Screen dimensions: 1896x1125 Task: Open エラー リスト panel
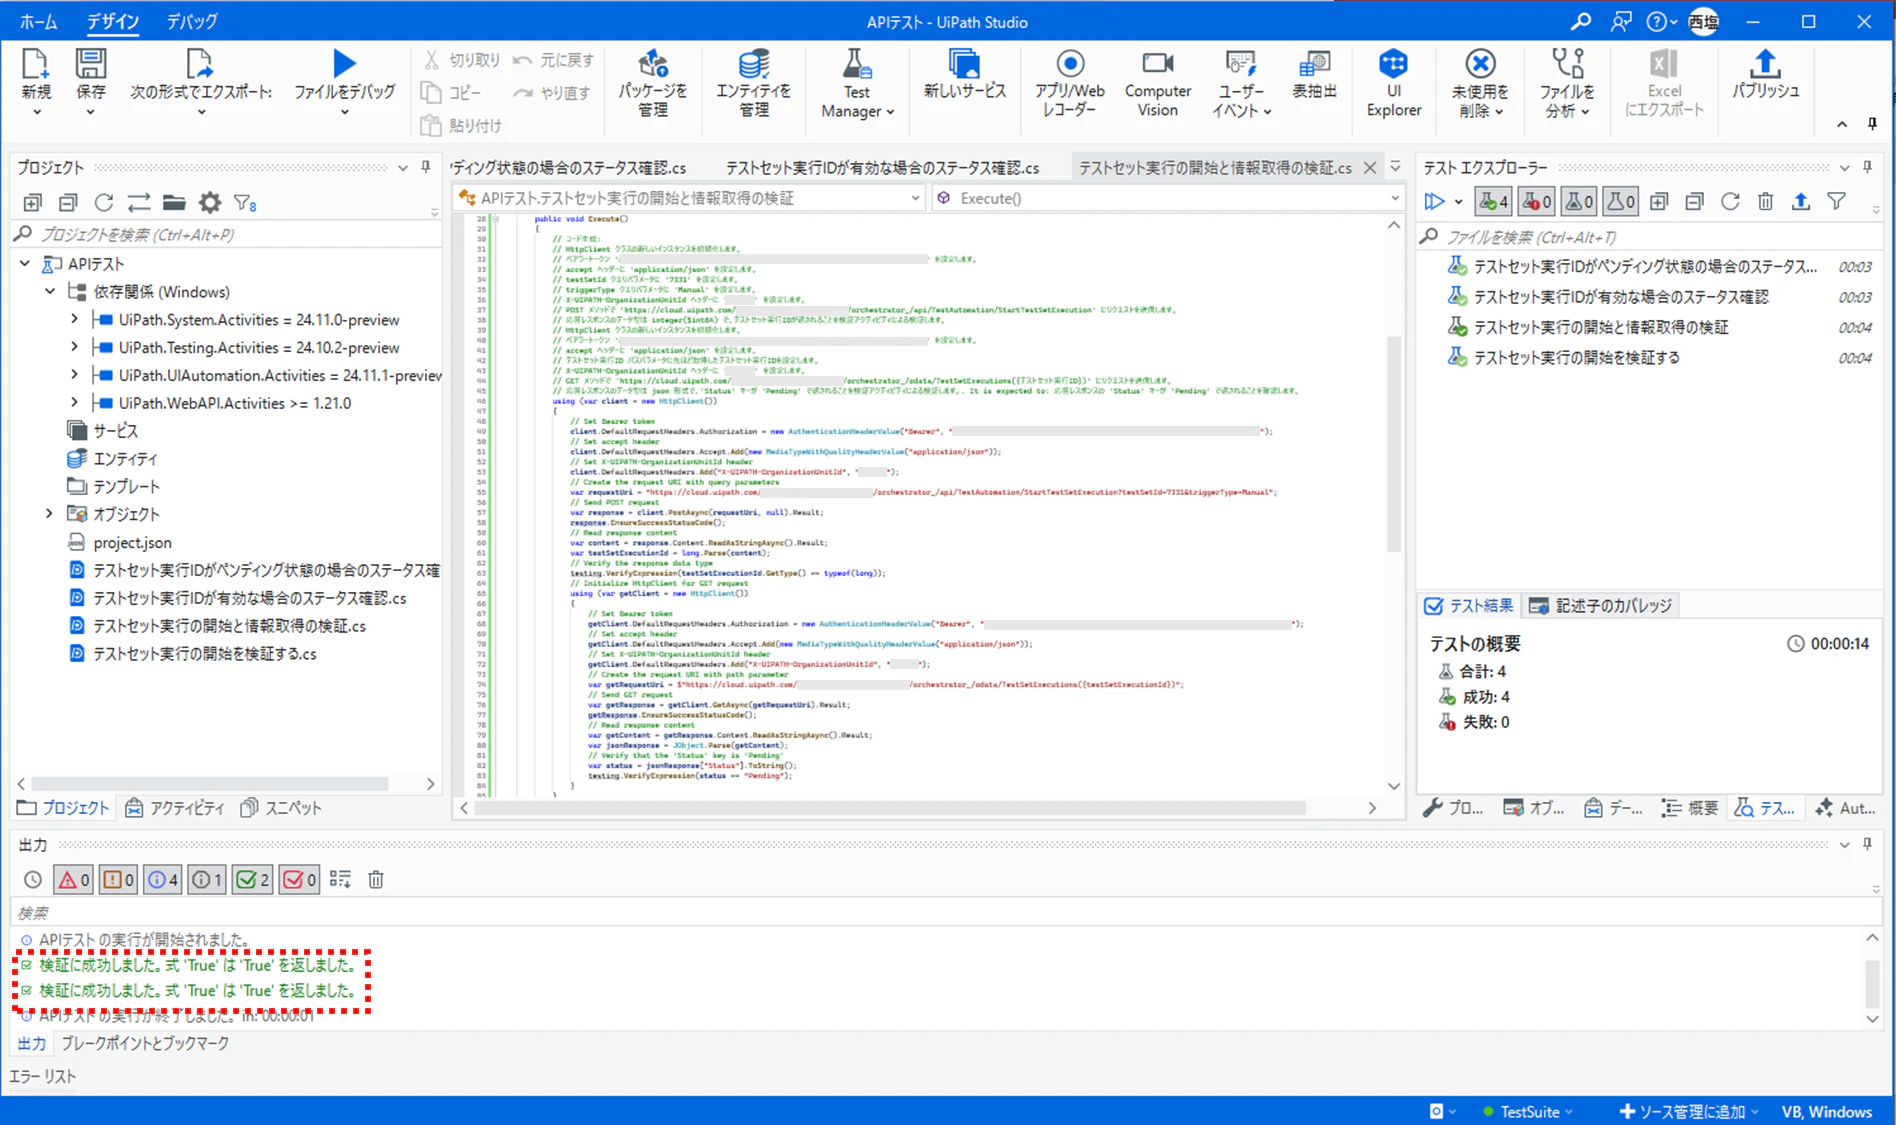pyautogui.click(x=43, y=1077)
